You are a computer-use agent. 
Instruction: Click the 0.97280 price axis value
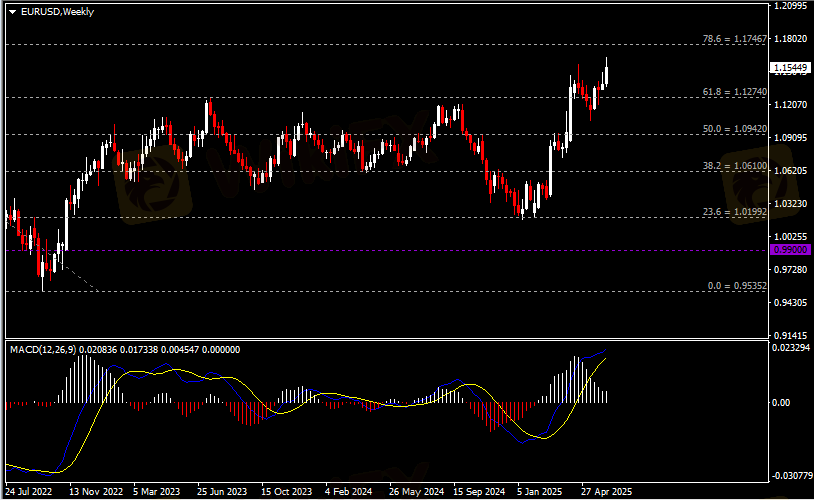791,269
